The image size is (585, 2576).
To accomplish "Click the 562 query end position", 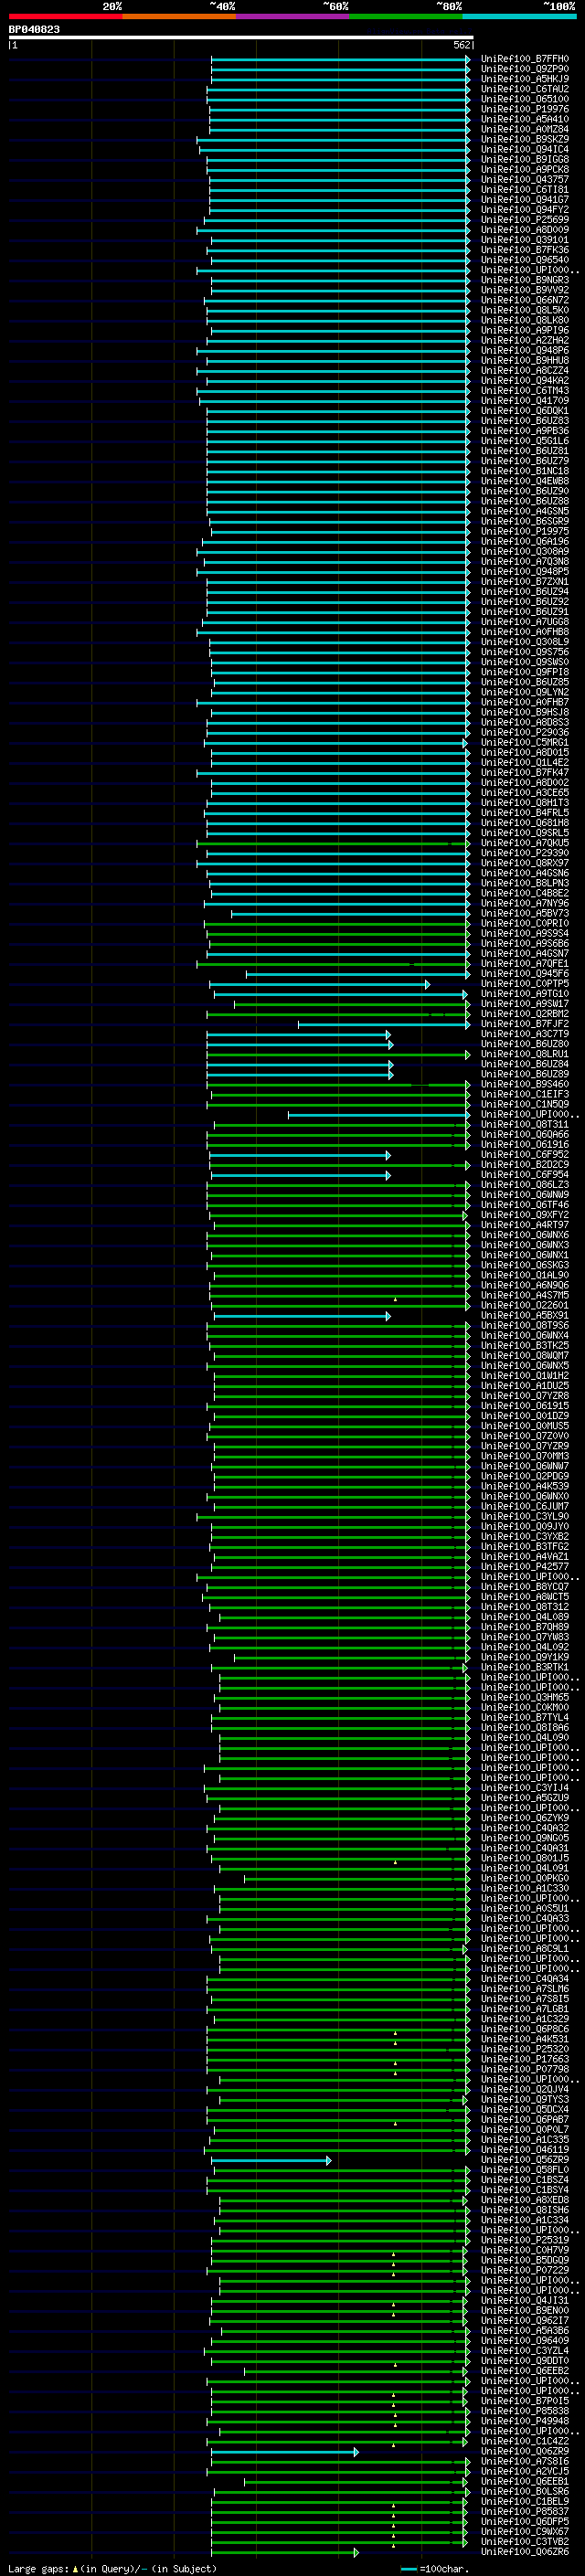I will click(x=462, y=45).
